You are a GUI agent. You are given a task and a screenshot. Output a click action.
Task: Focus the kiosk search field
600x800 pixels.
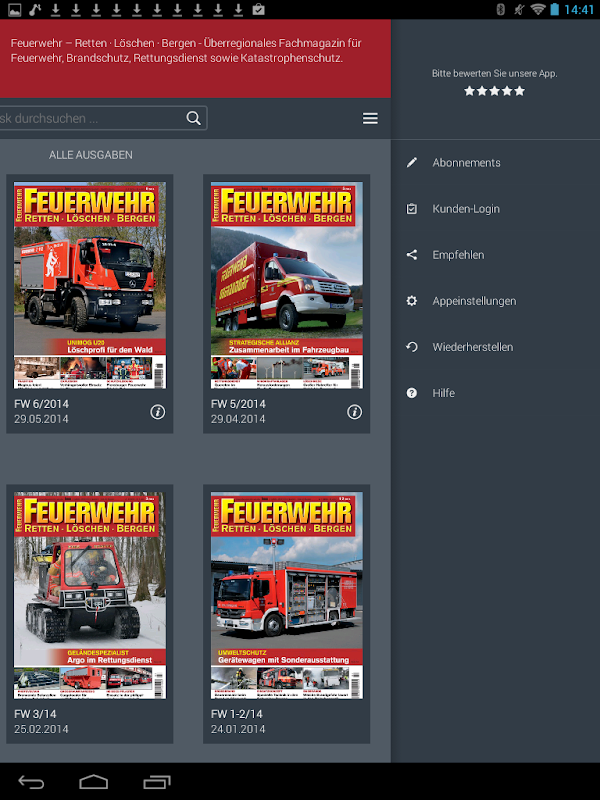(x=102, y=118)
